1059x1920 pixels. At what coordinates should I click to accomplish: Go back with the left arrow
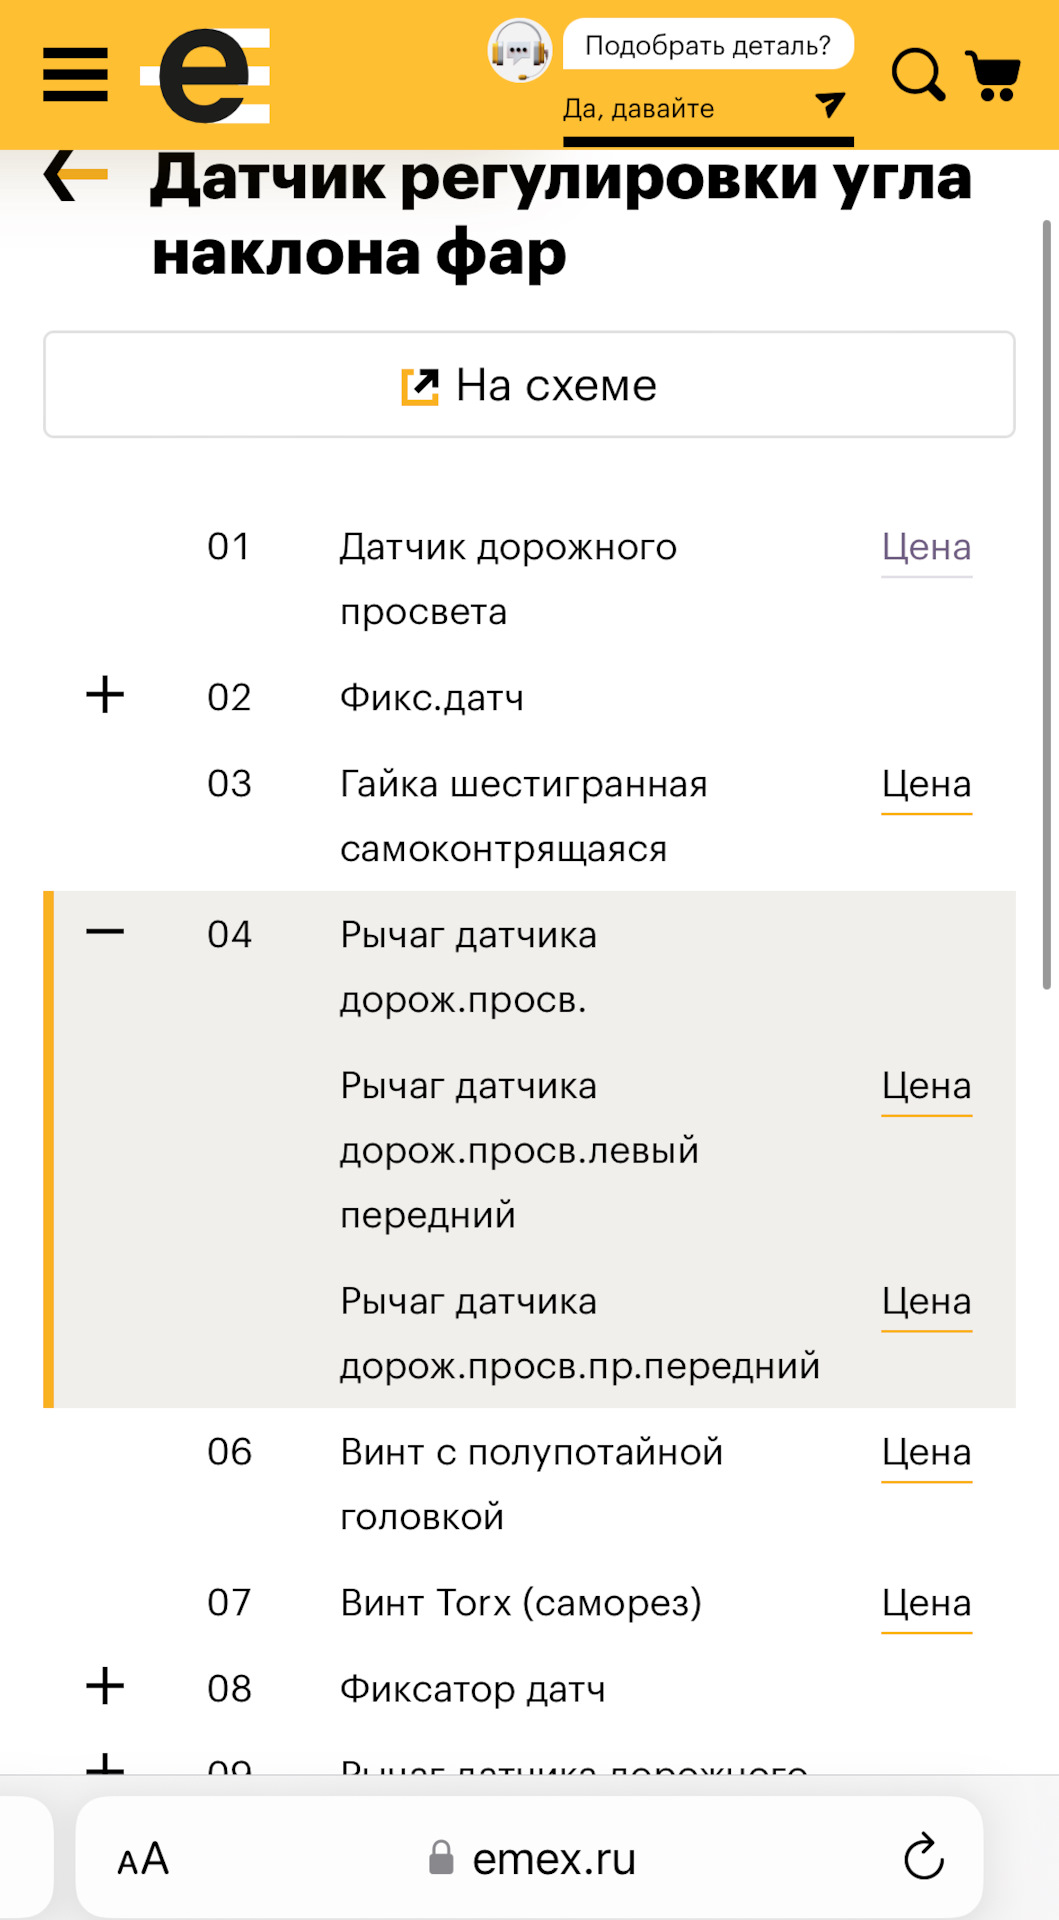click(76, 175)
